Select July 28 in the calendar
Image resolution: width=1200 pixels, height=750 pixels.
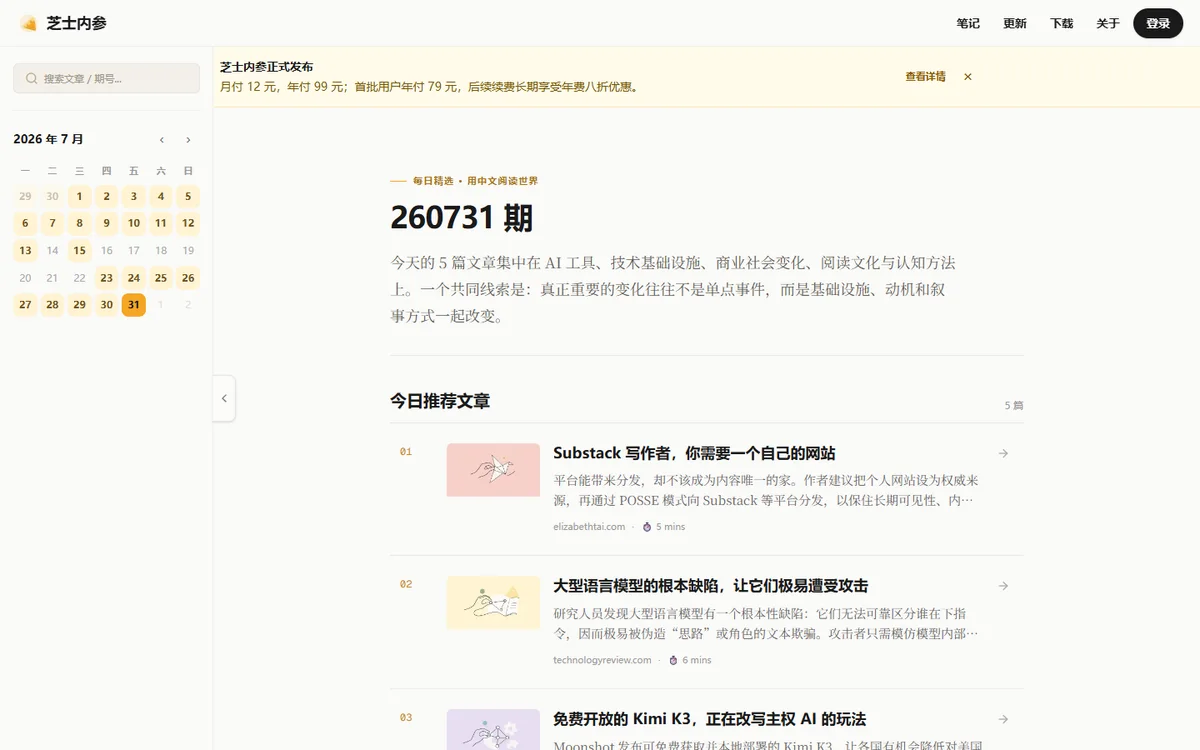click(x=52, y=305)
